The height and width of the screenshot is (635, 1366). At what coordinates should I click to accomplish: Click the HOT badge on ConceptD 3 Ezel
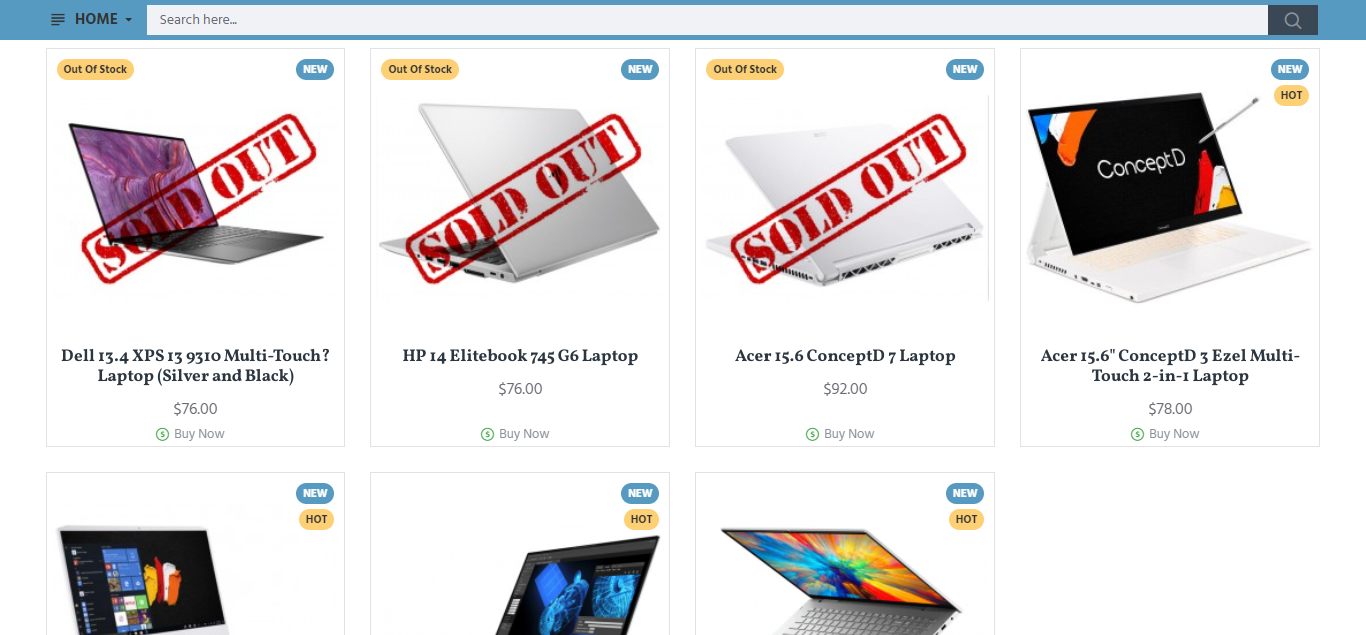1291,95
